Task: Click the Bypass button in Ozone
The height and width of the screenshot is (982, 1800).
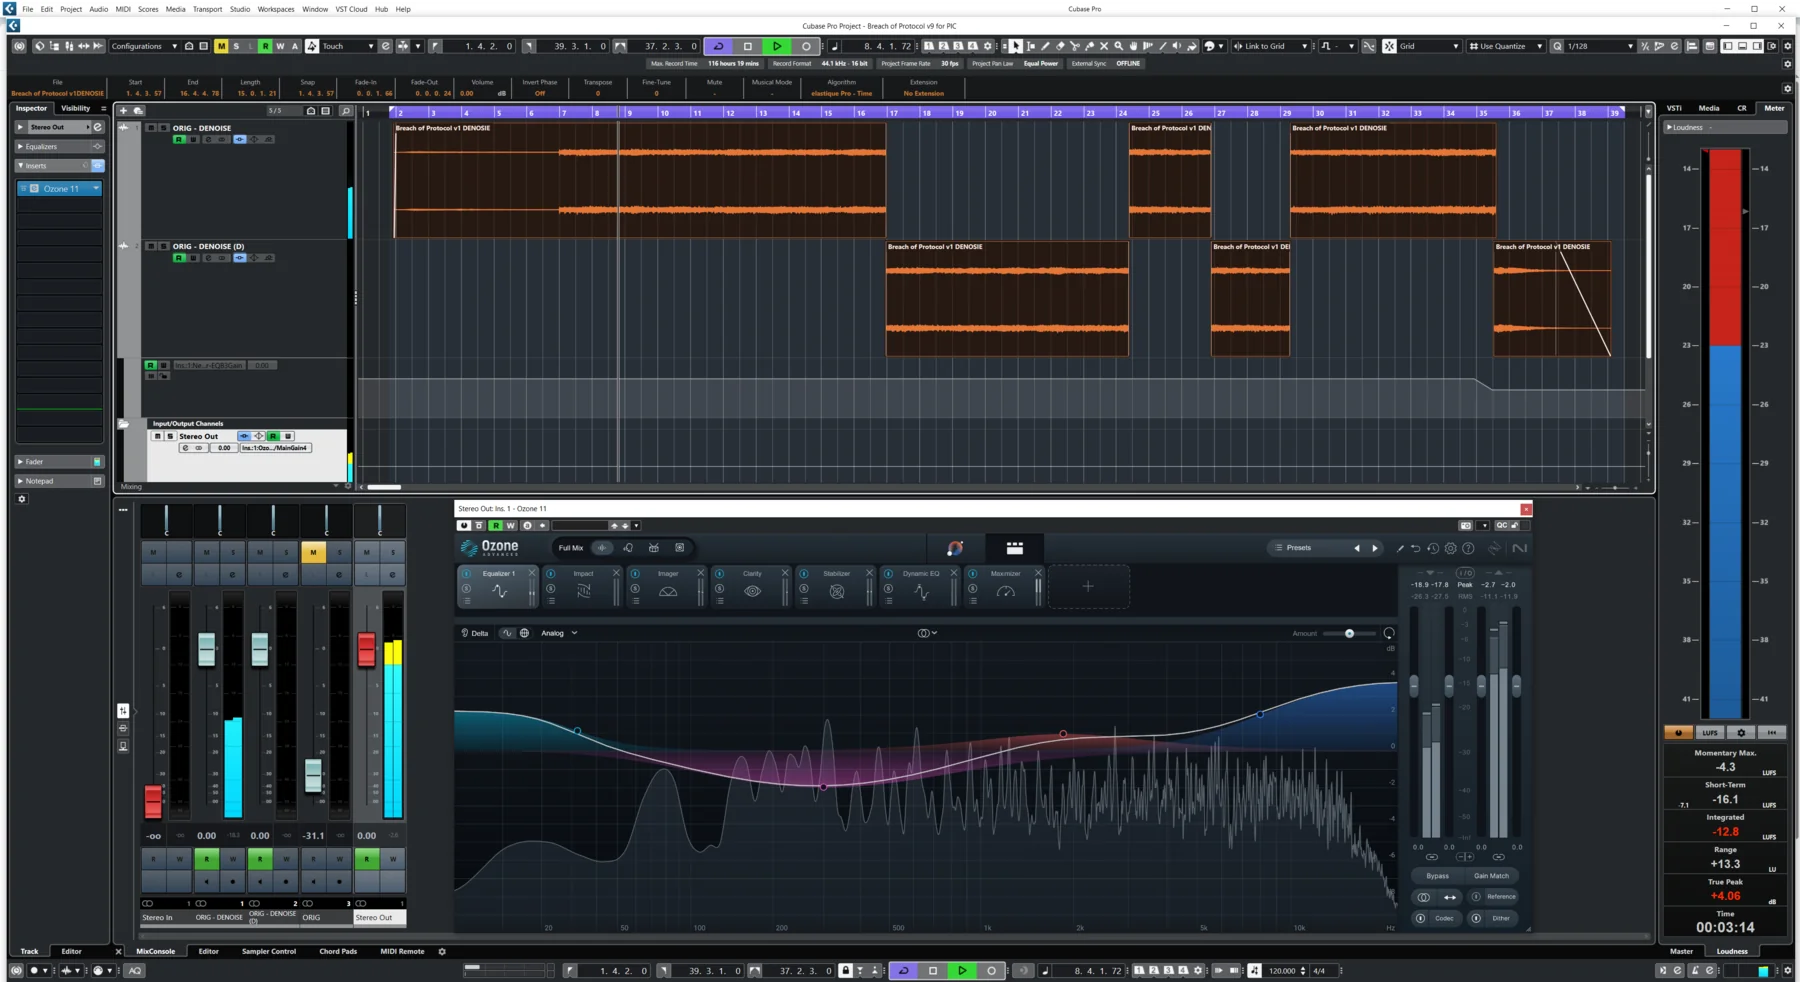Action: pos(1437,876)
